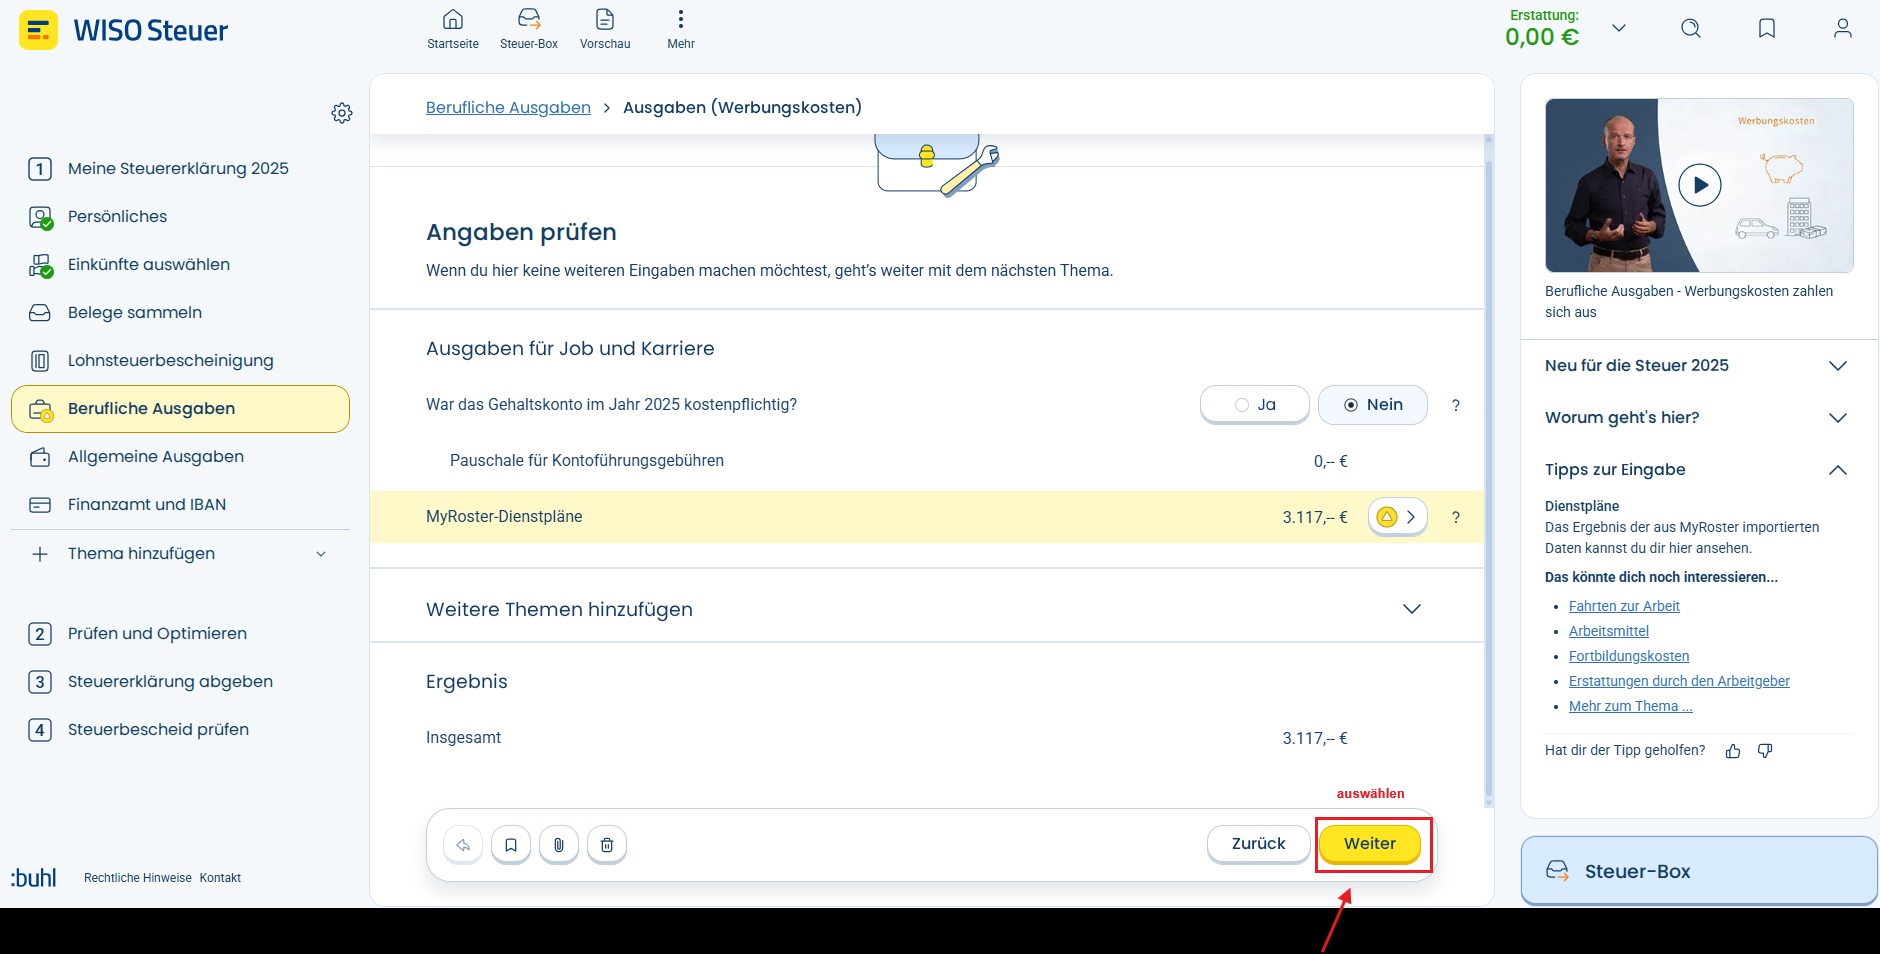Open Fahrten zur Arbeit link
Viewport: 1880px width, 954px height.
(1624, 606)
